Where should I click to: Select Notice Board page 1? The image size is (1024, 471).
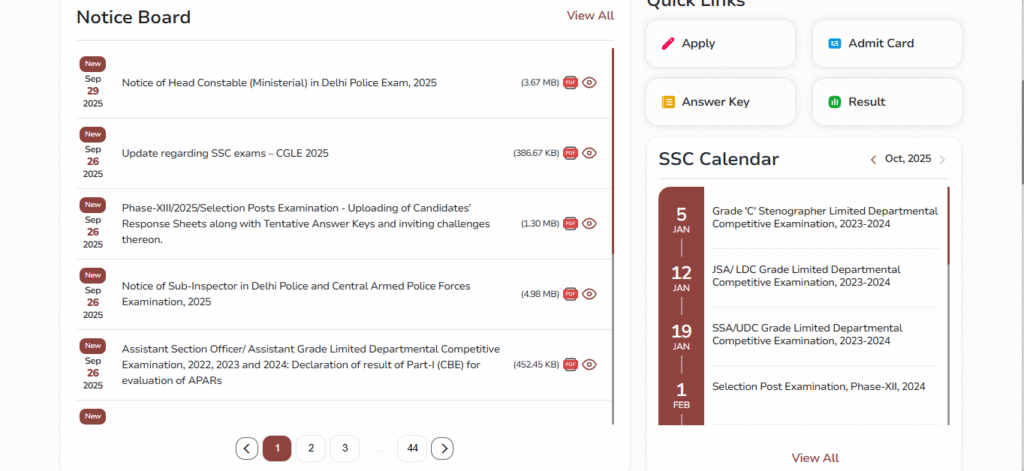(277, 448)
